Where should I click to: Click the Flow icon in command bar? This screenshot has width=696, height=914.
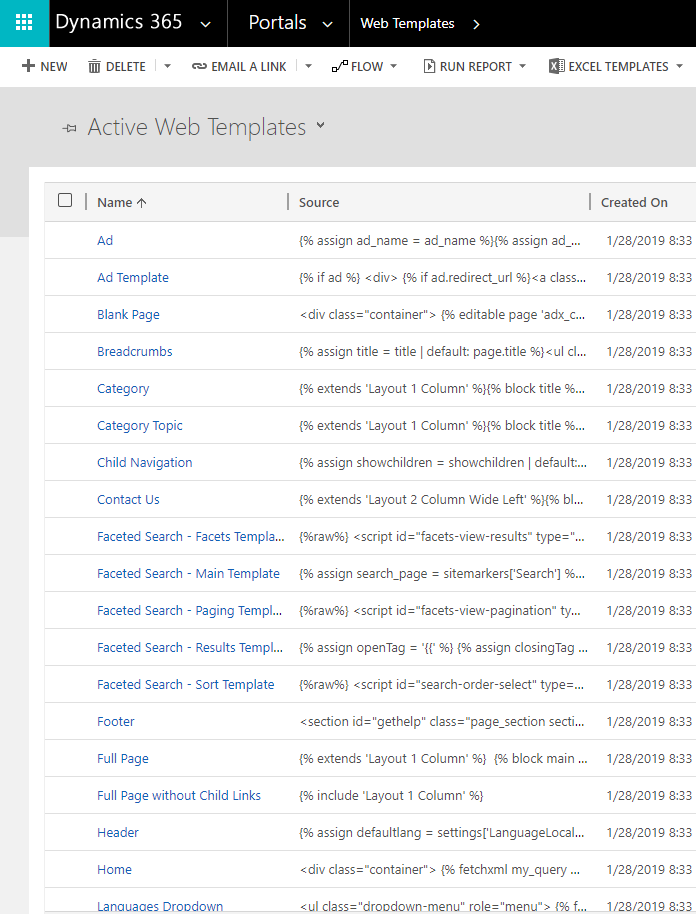point(339,66)
